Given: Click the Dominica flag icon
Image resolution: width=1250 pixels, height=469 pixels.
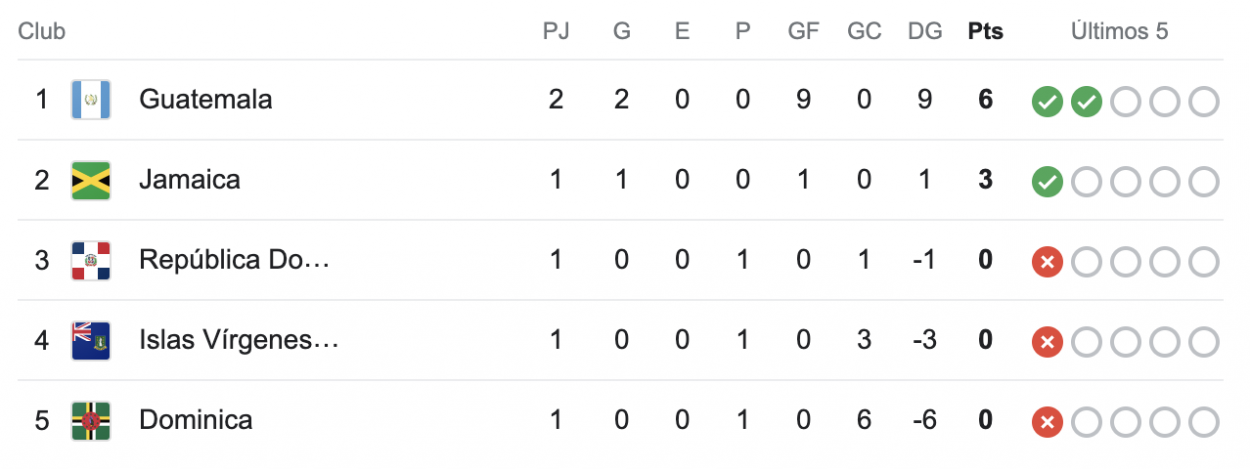Looking at the screenshot, I should point(91,420).
